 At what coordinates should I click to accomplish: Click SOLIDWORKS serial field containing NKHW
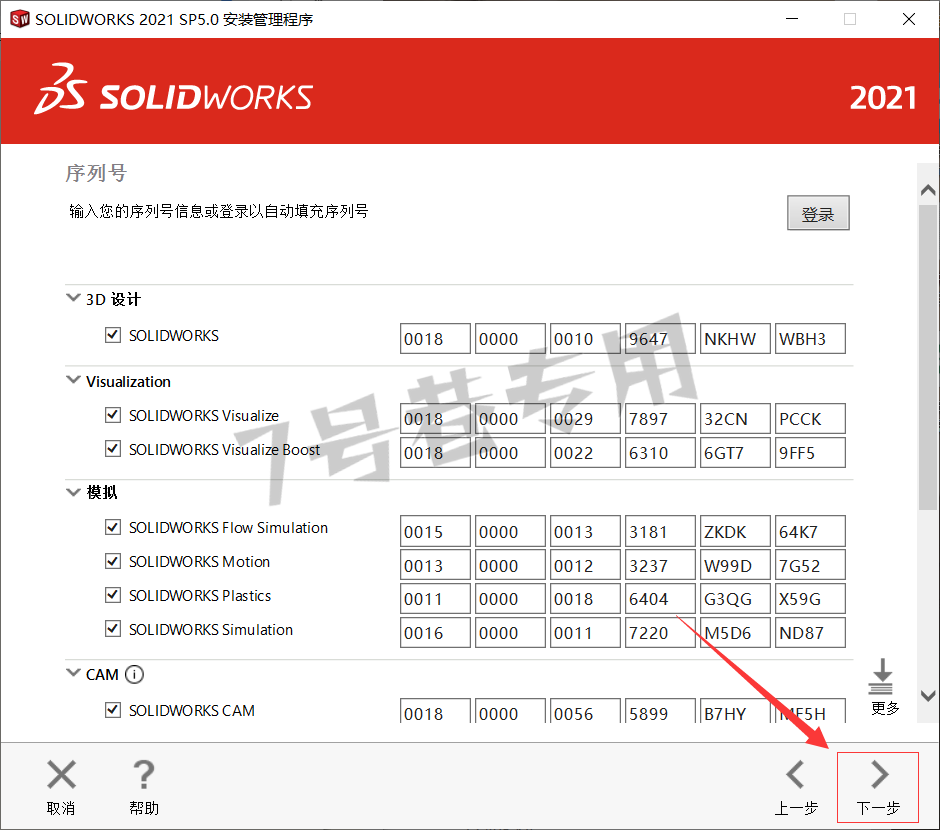click(735, 339)
